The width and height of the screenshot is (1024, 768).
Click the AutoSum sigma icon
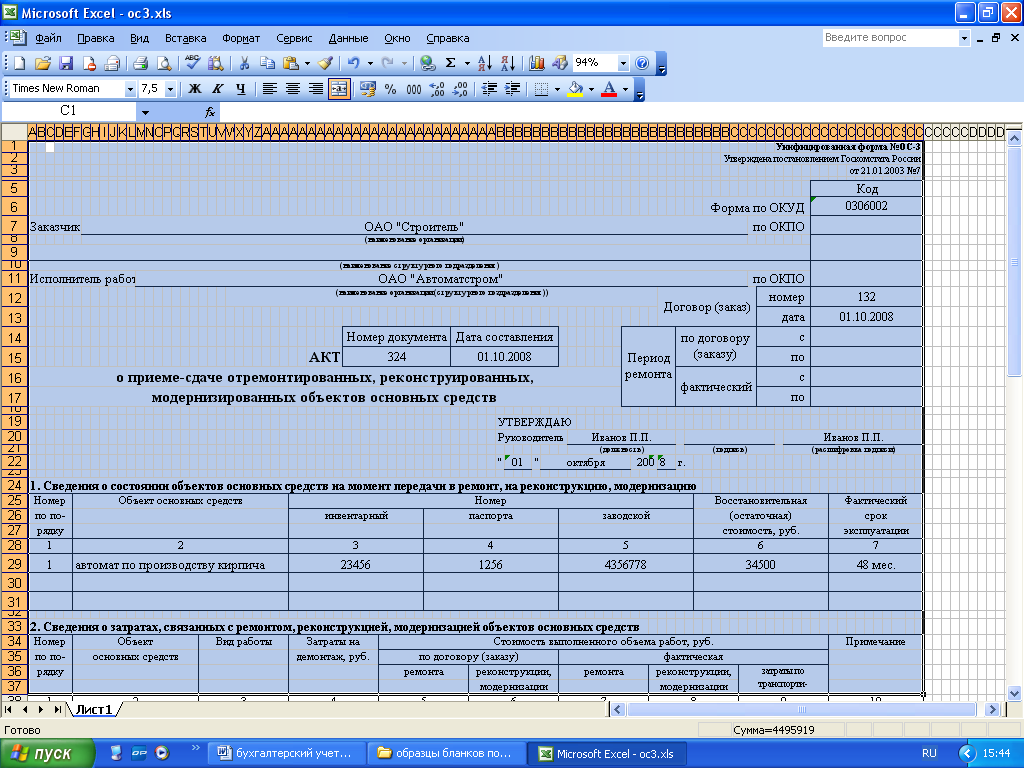pyautogui.click(x=451, y=63)
